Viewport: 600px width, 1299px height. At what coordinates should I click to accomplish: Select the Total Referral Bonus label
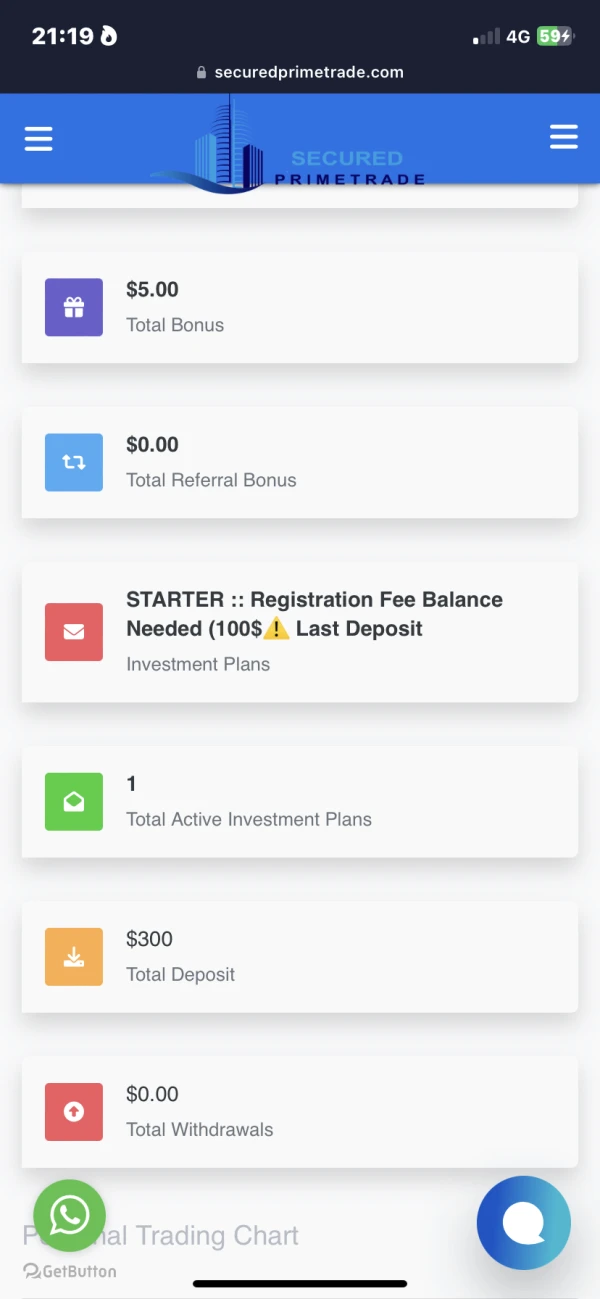[x=211, y=480]
